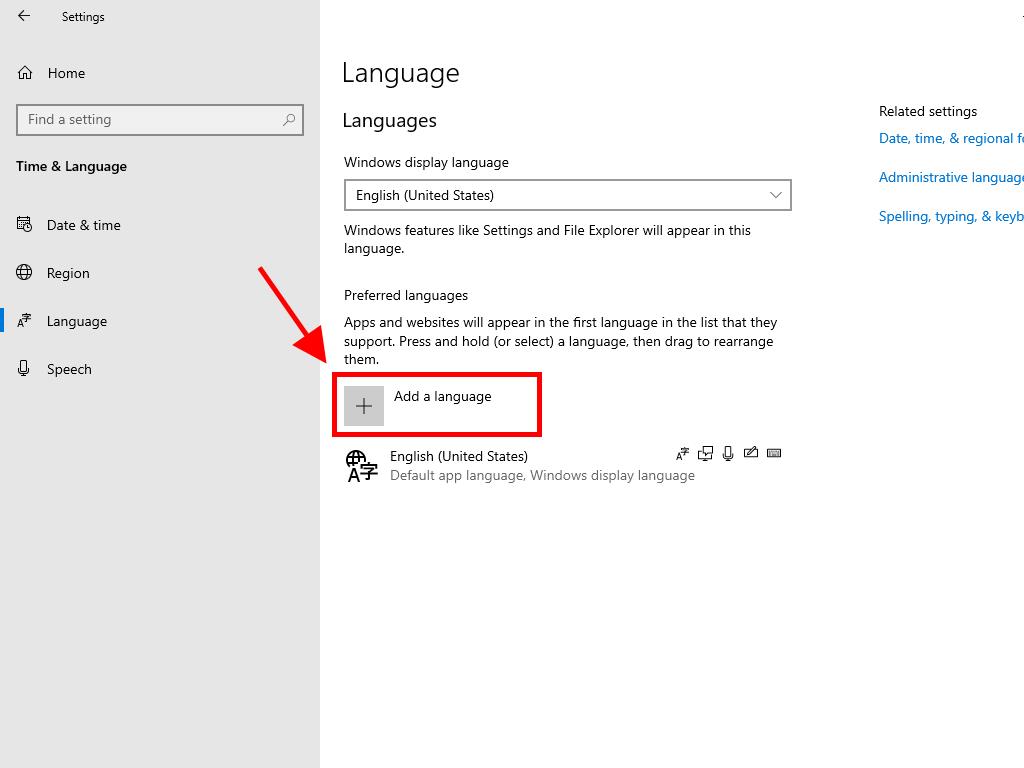
Task: Click the 'Default app language, Windows display language' text
Action: [543, 475]
